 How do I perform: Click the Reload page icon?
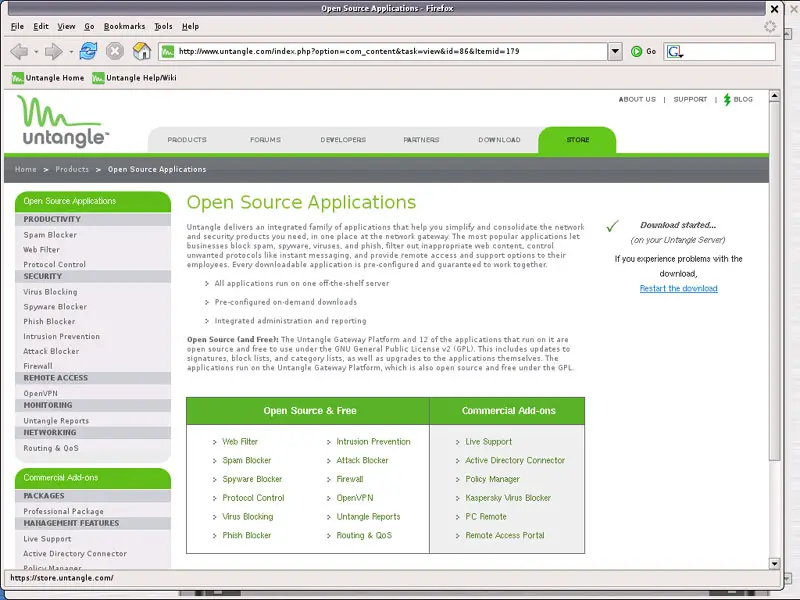88,51
